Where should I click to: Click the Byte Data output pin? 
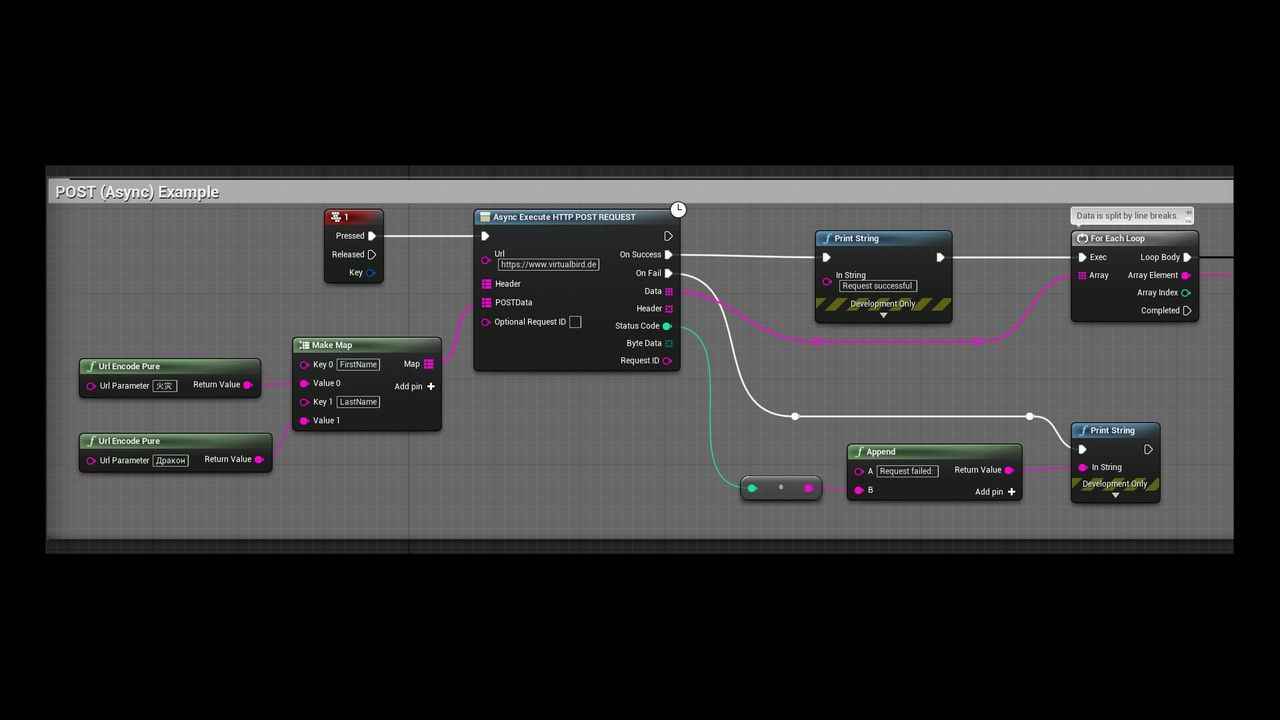[669, 343]
